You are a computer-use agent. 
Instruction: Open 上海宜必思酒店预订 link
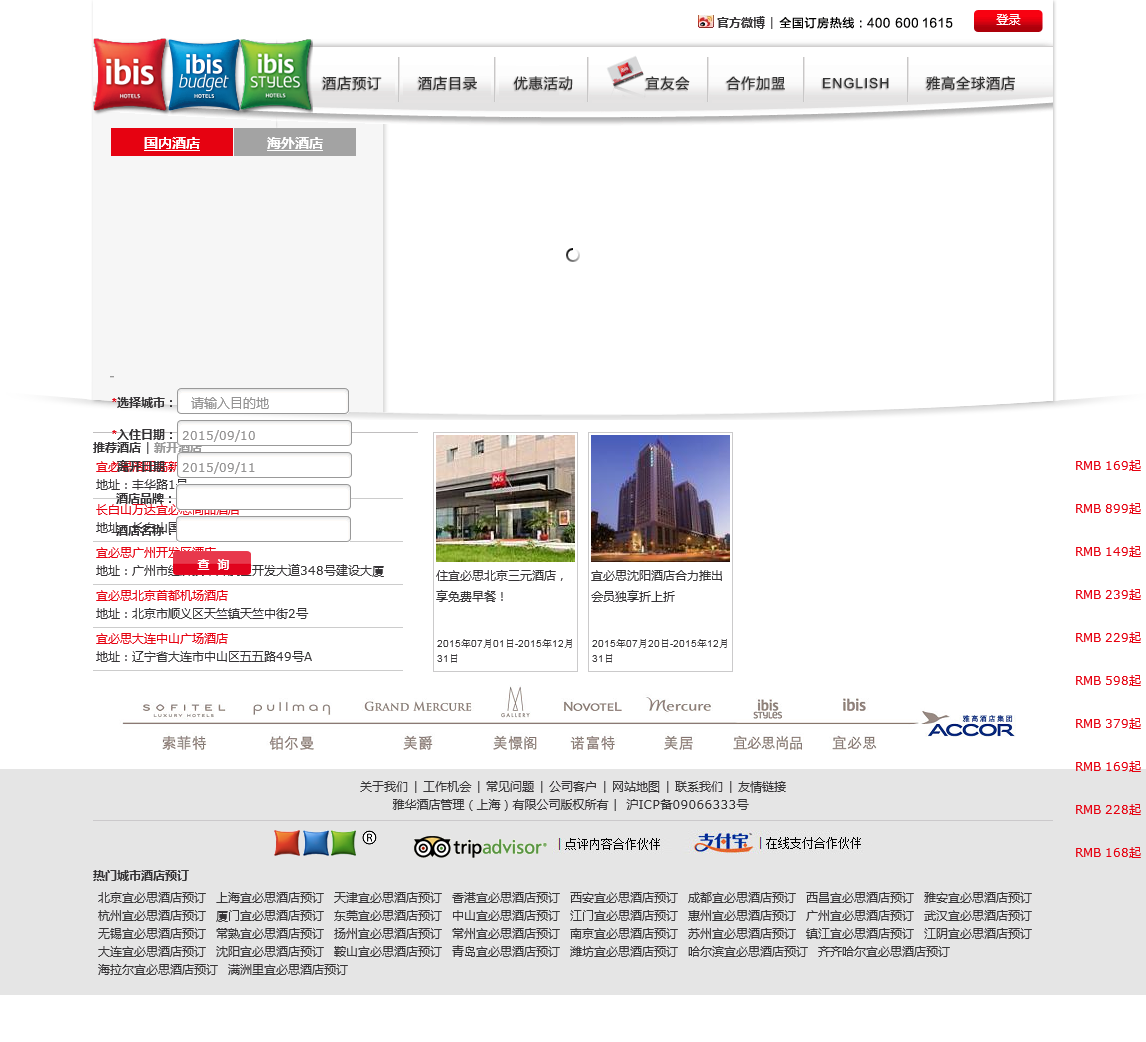coord(270,898)
